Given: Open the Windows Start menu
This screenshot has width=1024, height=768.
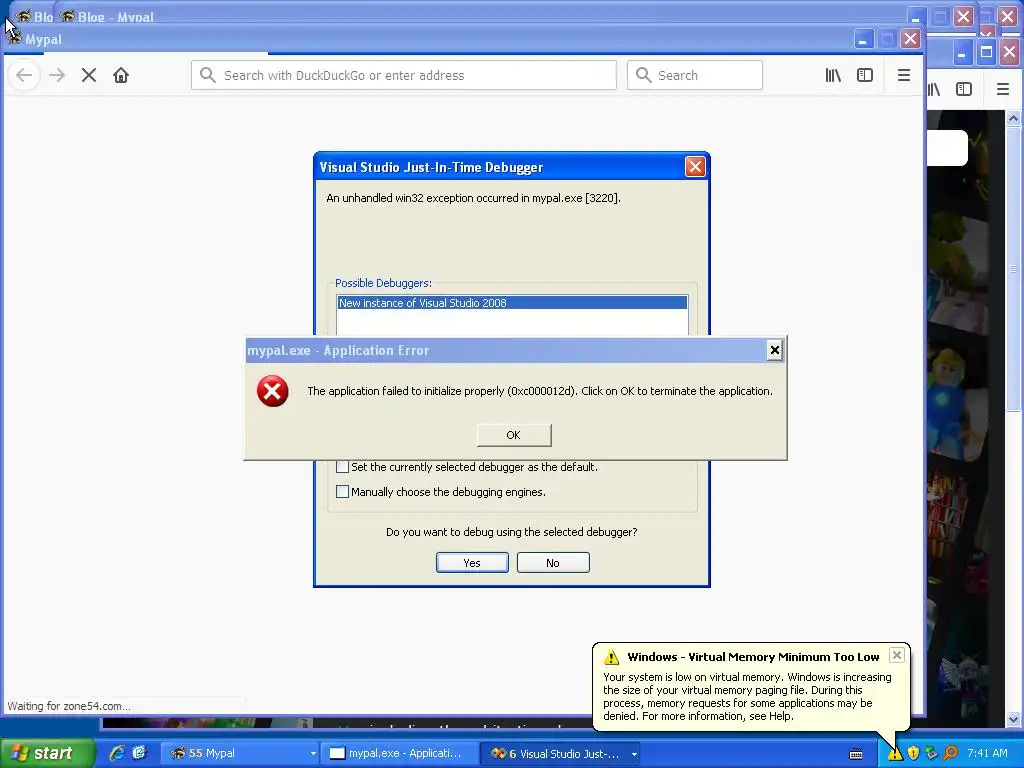Looking at the screenshot, I should pos(46,753).
